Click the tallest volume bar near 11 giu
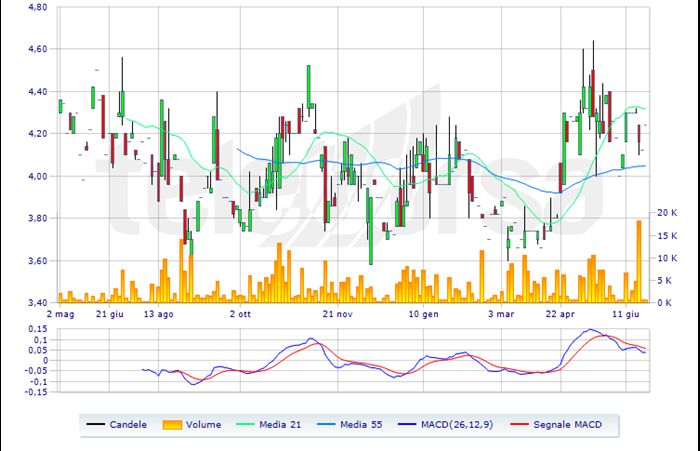This screenshot has width=700, height=451. (639, 262)
